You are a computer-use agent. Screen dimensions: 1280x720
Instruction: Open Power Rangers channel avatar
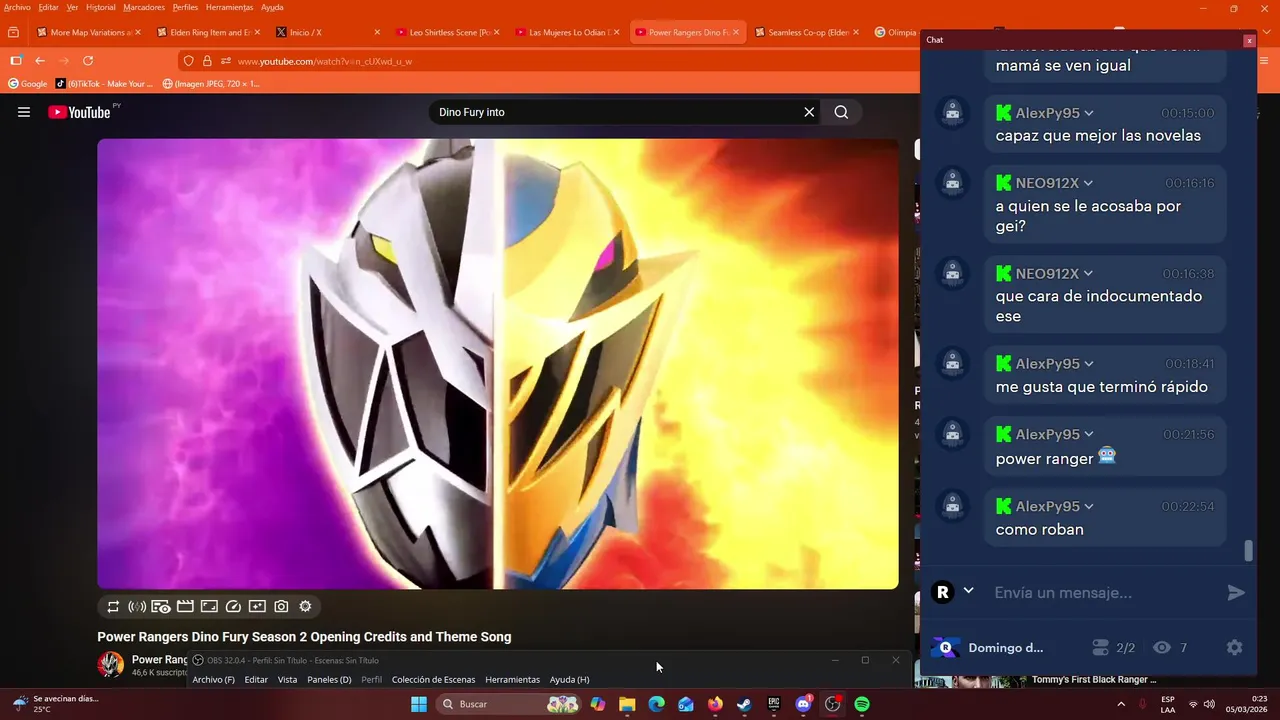(x=110, y=664)
